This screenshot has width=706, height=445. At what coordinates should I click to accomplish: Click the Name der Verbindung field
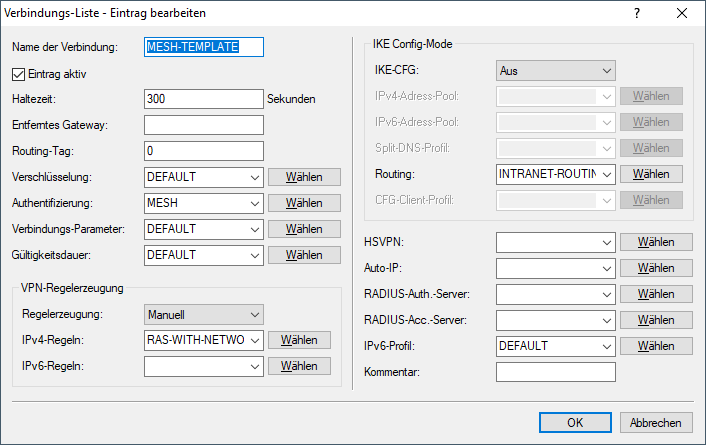pos(203,47)
